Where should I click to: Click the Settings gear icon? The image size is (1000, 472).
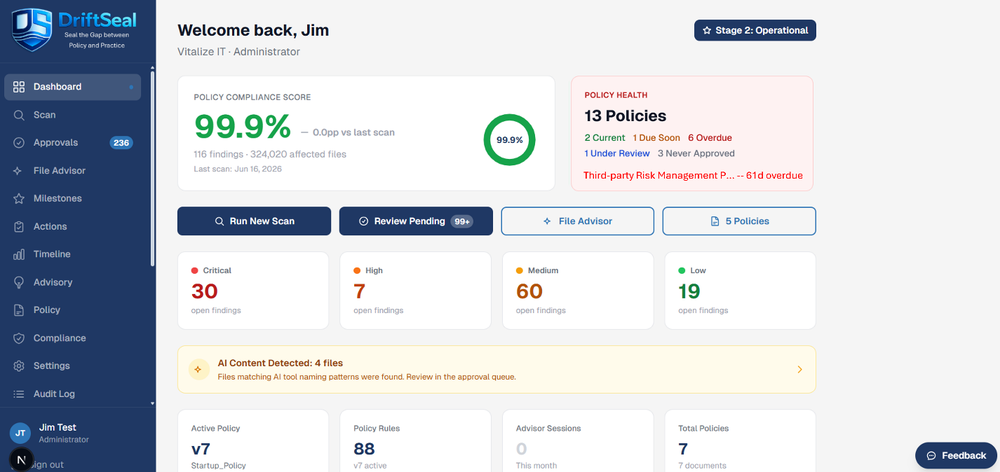(x=19, y=366)
